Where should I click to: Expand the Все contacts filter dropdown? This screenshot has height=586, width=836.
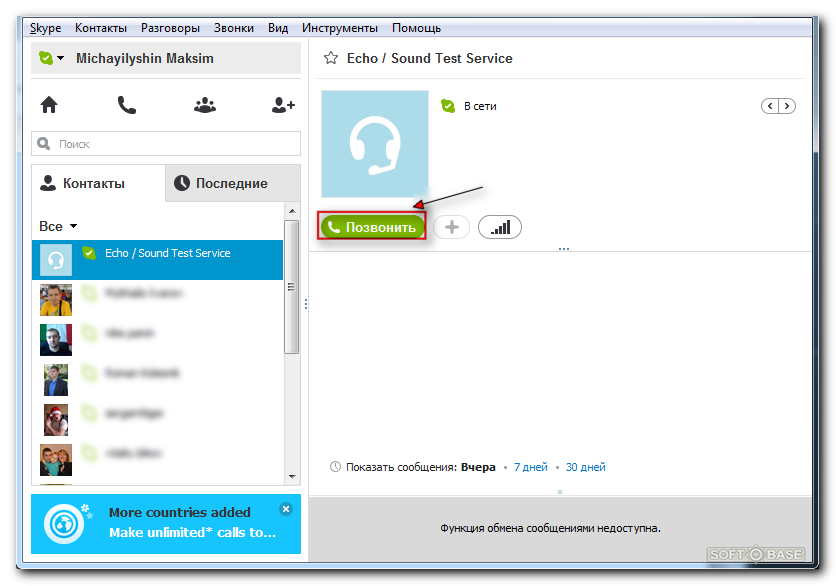click(x=58, y=226)
